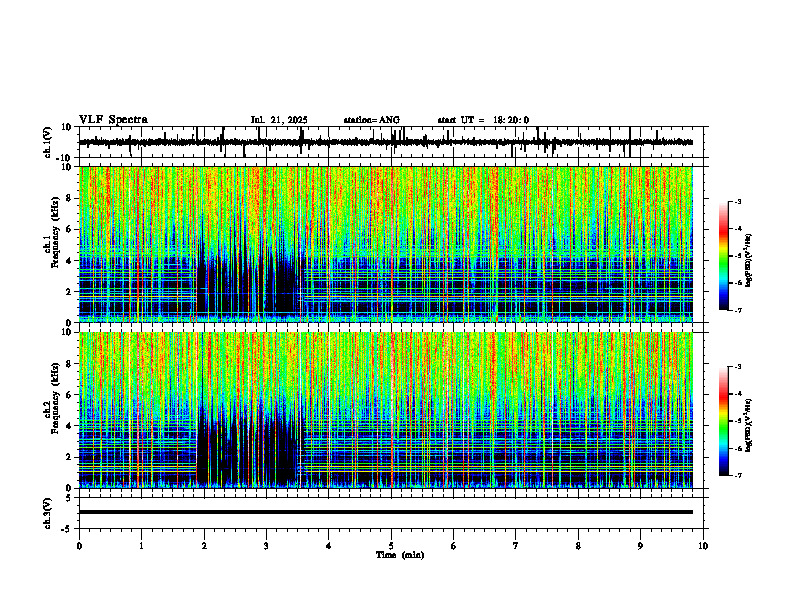The image size is (792, 612).
Task: Click the ch.2 spectrogram color bar
Action: [x=723, y=421]
